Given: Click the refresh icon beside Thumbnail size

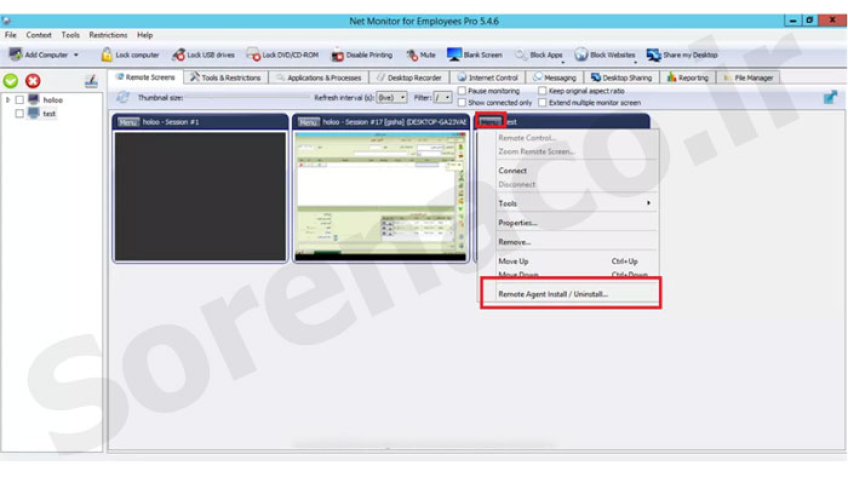Looking at the screenshot, I should click(x=123, y=97).
